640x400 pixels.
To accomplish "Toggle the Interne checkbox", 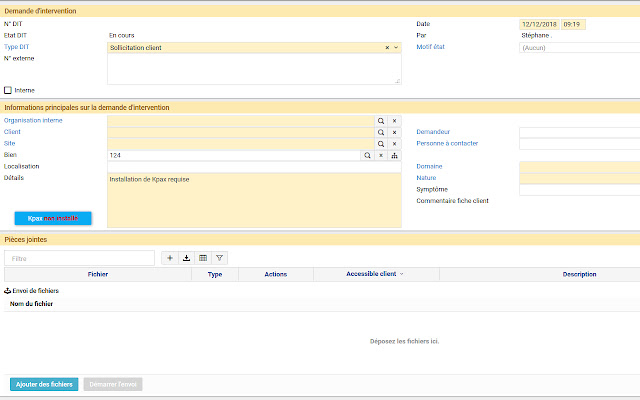I will [x=8, y=90].
